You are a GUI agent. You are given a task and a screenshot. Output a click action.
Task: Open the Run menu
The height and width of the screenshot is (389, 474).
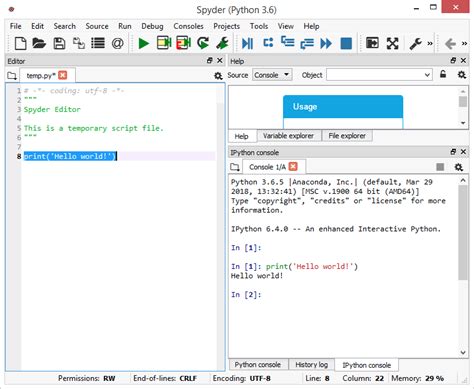click(125, 26)
